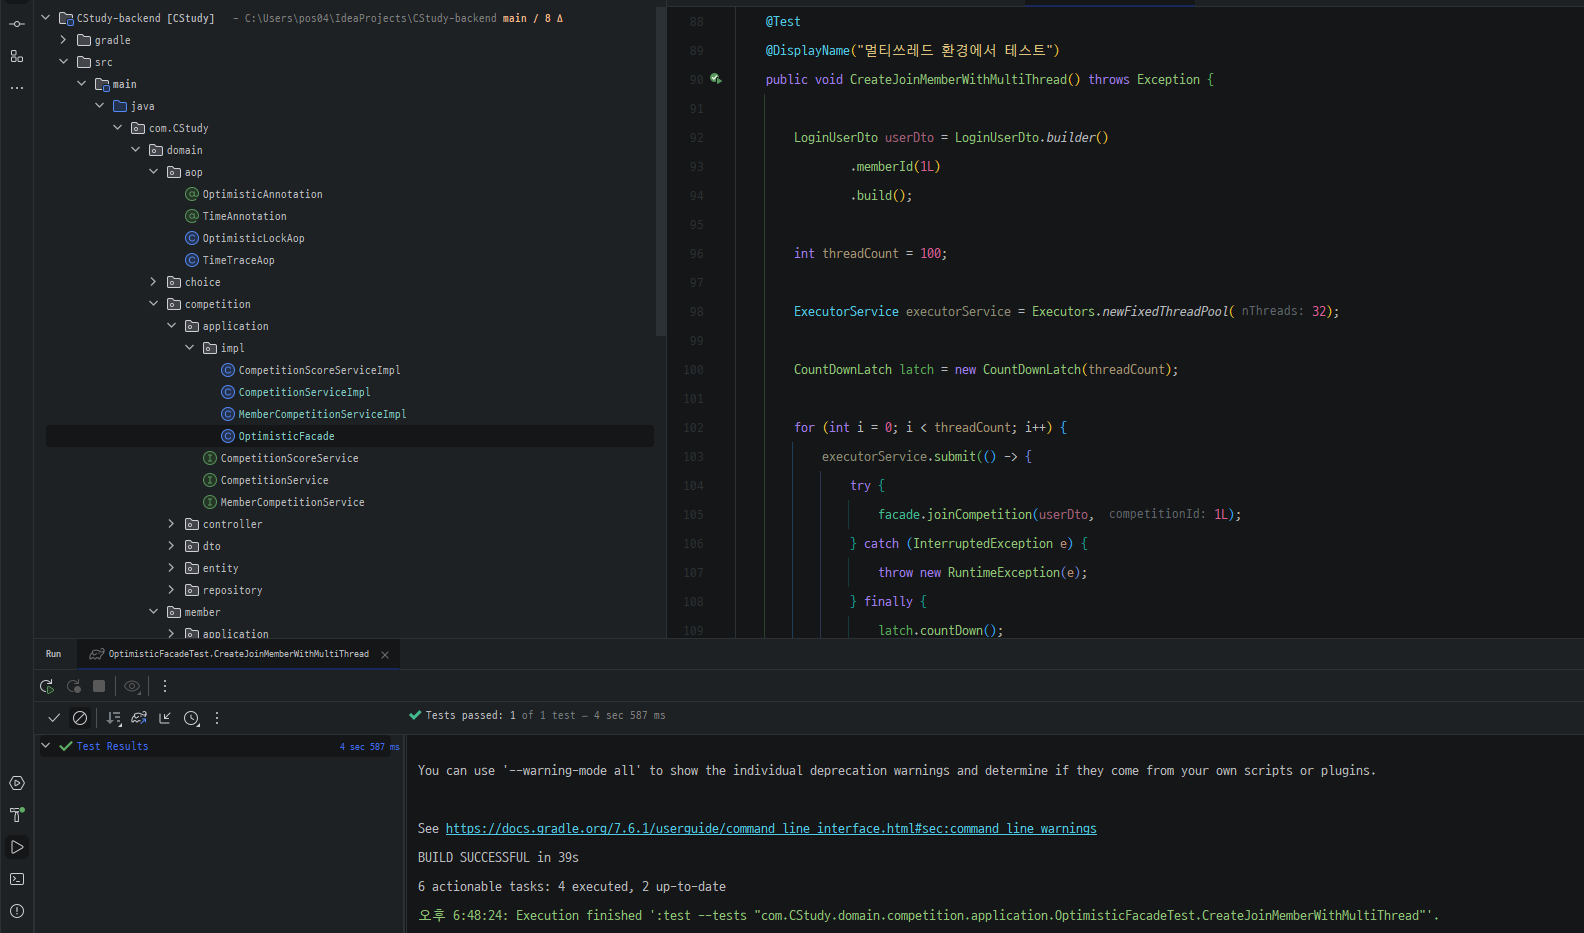
Task: Show more tool windows ellipsis
Action: pos(17,88)
